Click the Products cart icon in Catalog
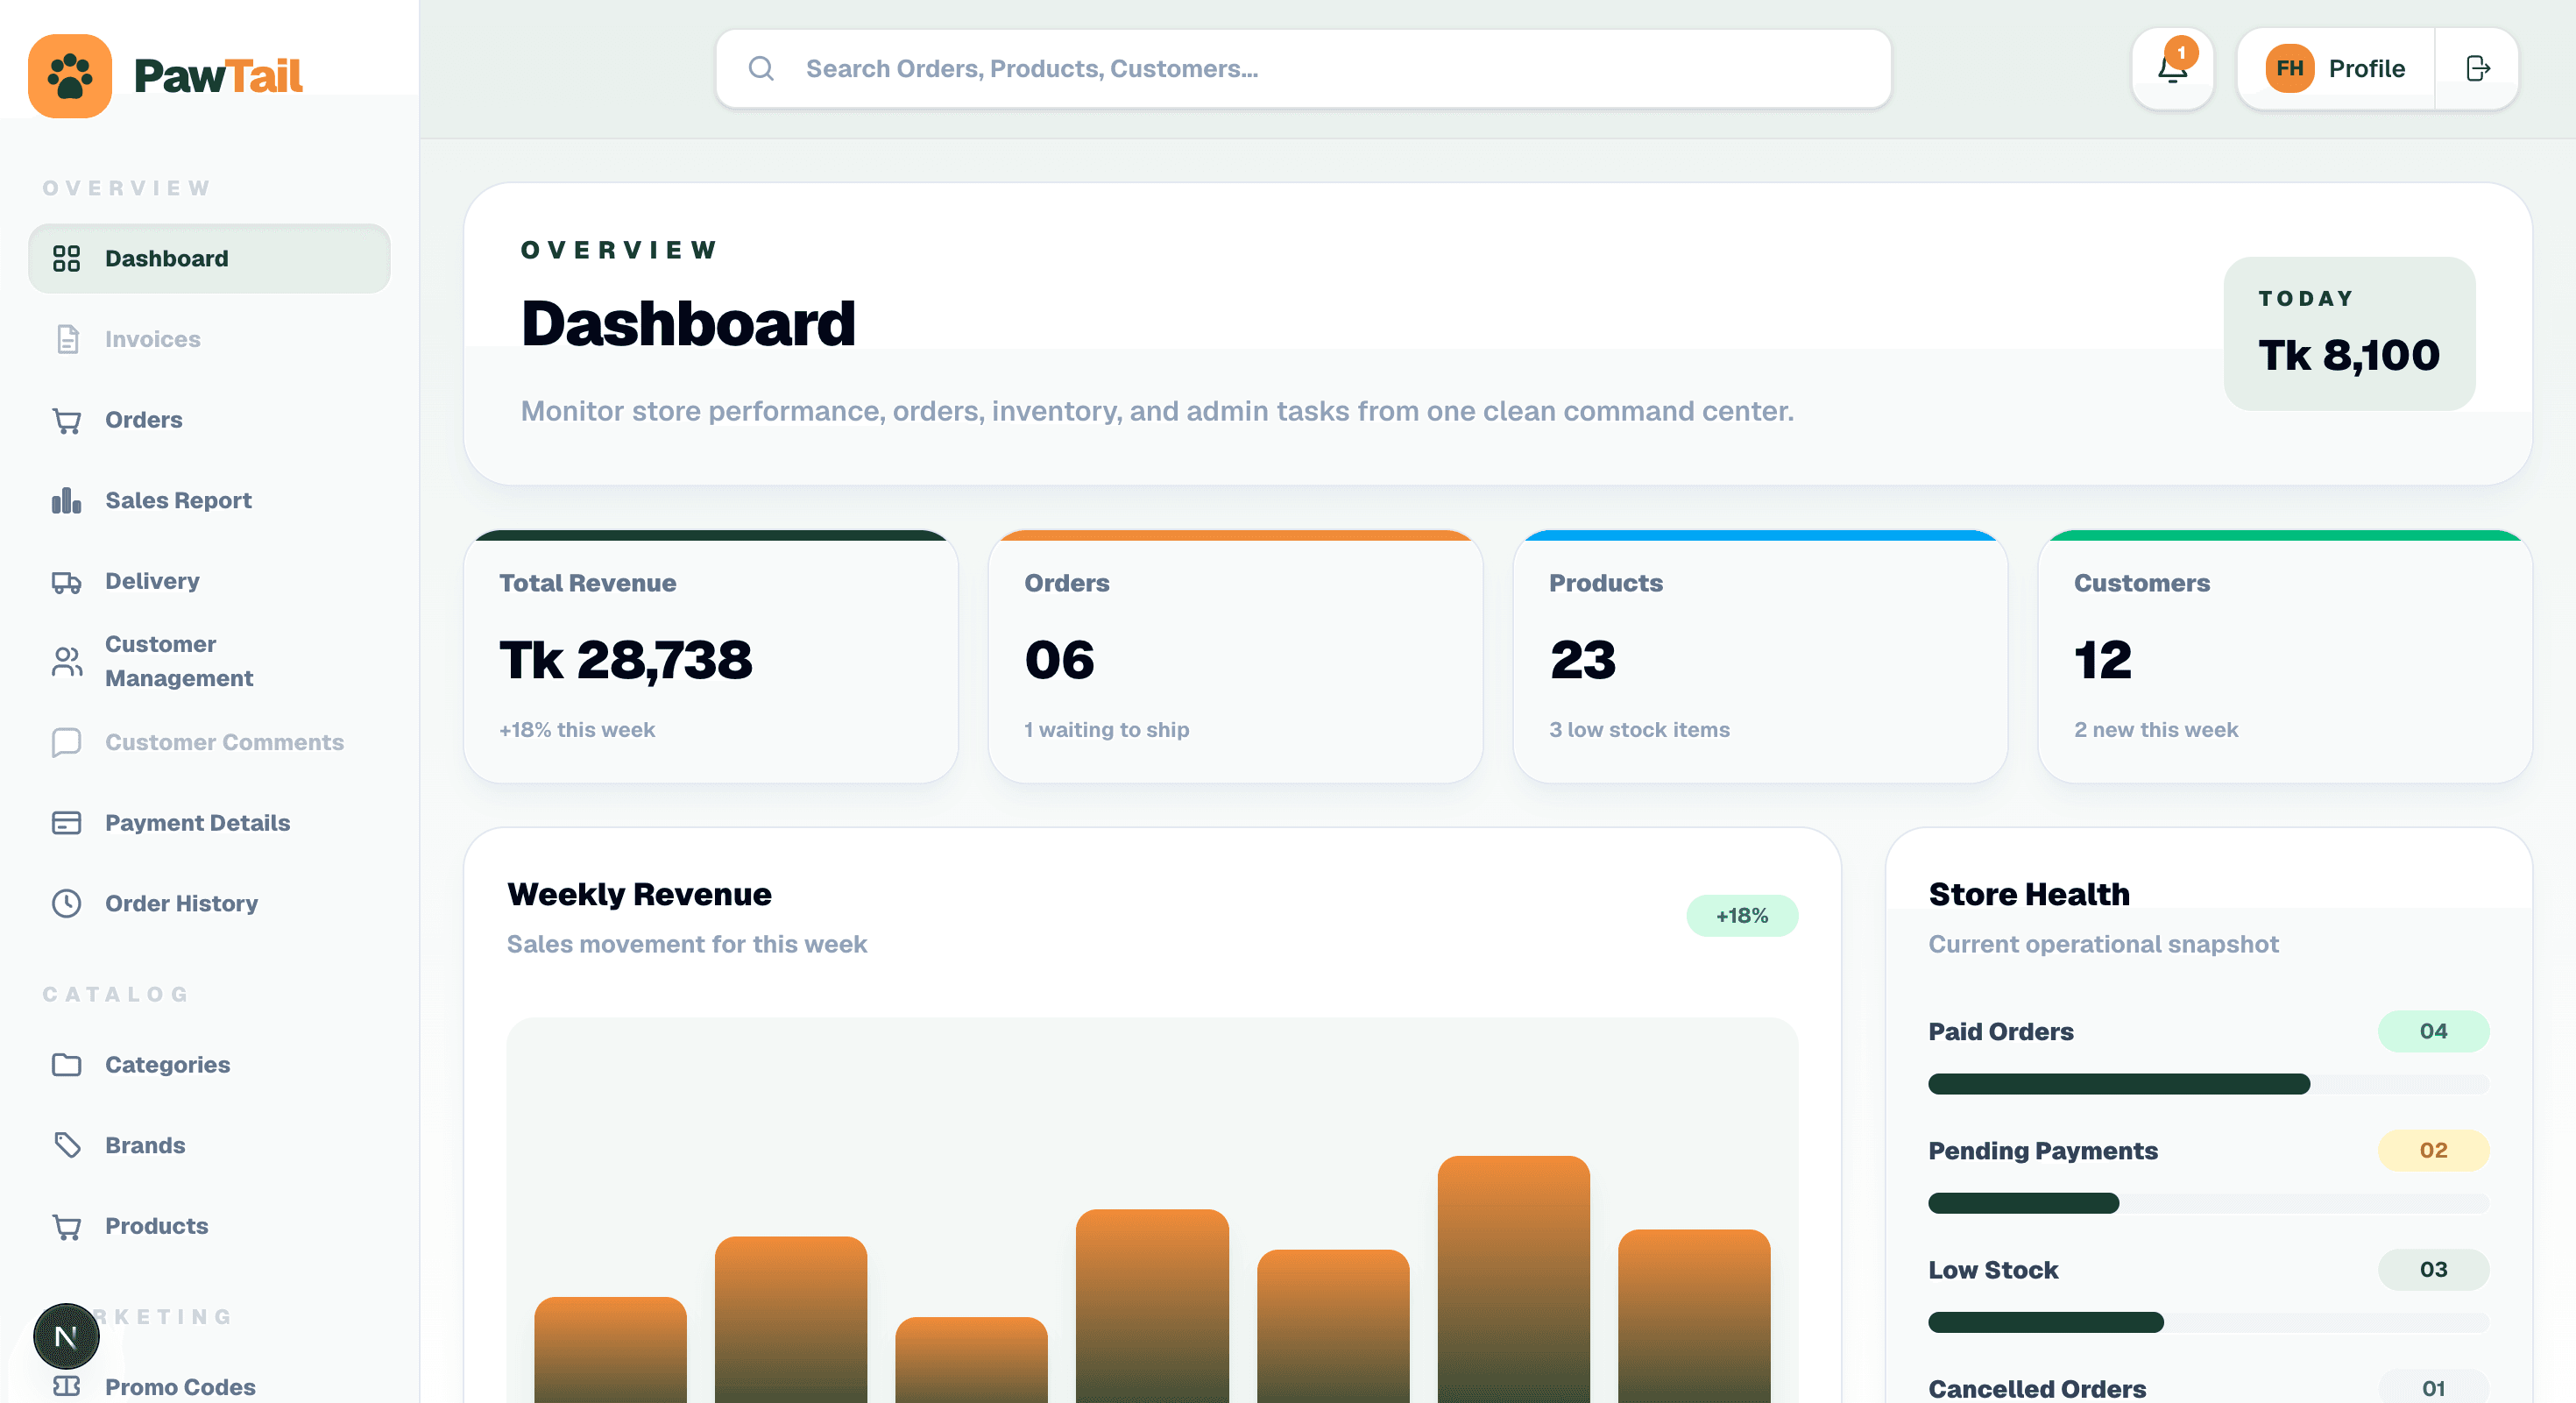Screen dimensions: 2576x1403 point(67,1227)
